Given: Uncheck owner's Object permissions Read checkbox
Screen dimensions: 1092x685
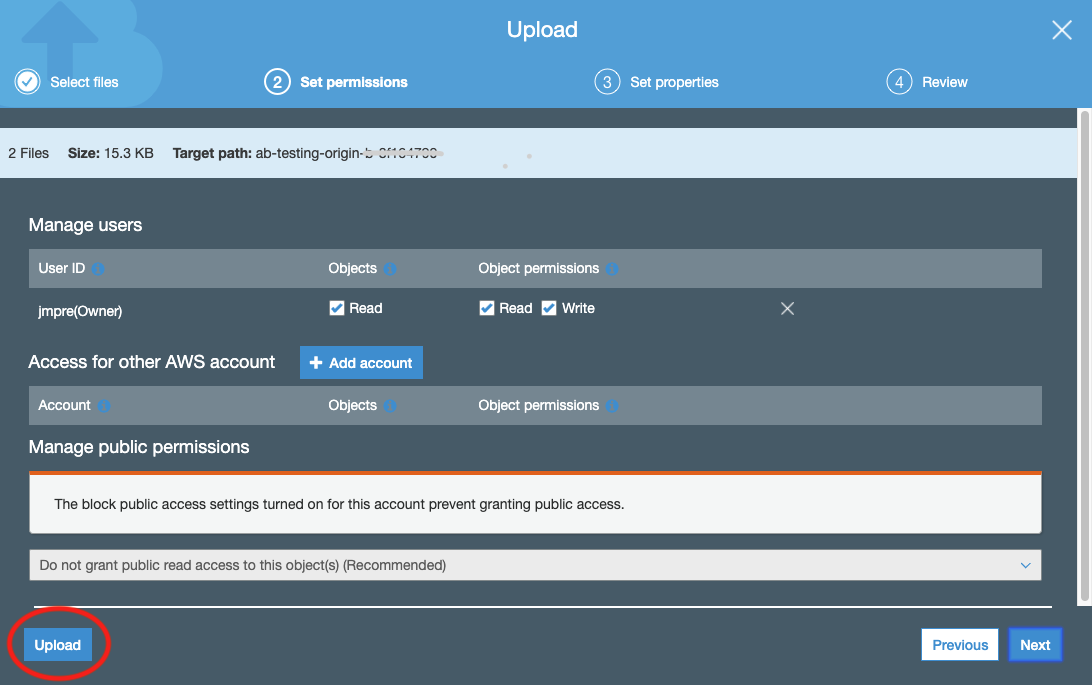Looking at the screenshot, I should pos(487,308).
